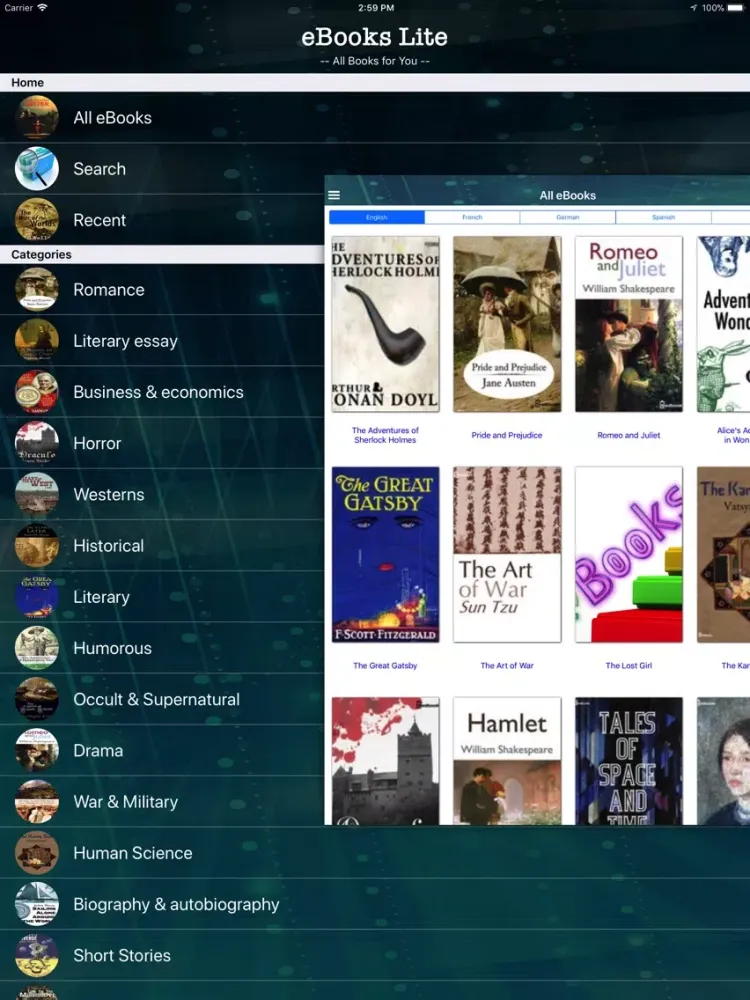
Task: Tap the Recent circular book icon
Action: (x=37, y=220)
